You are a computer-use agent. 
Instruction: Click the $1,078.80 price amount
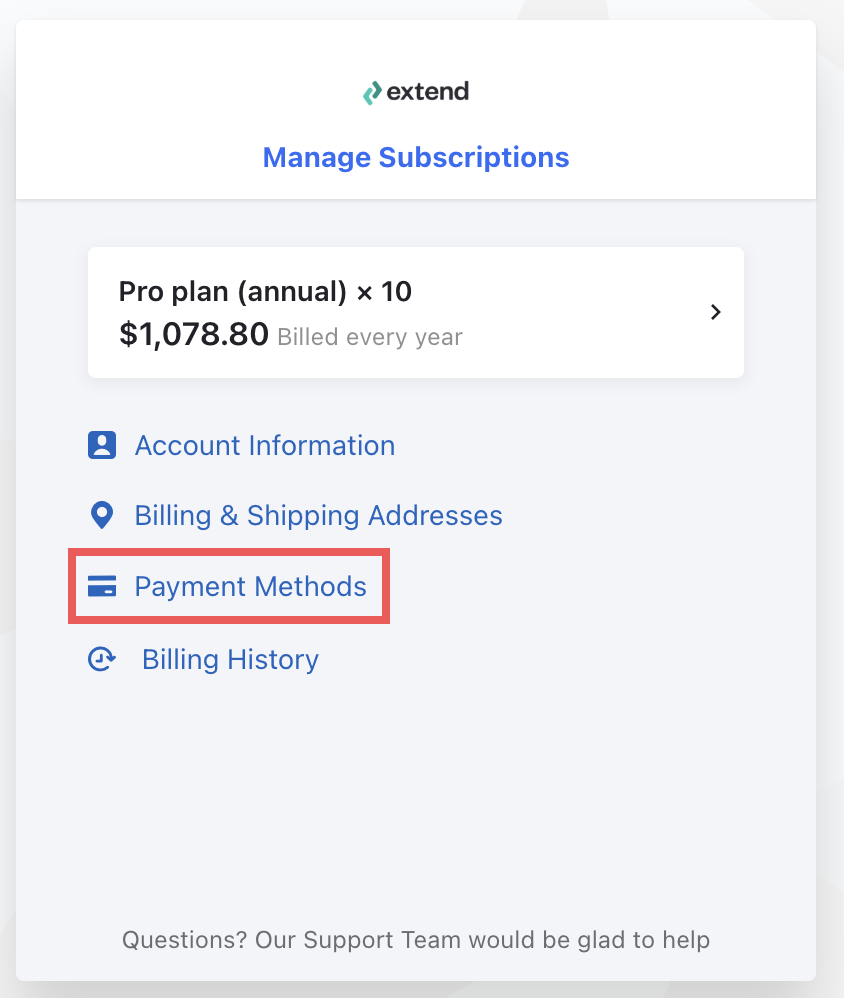pos(193,334)
